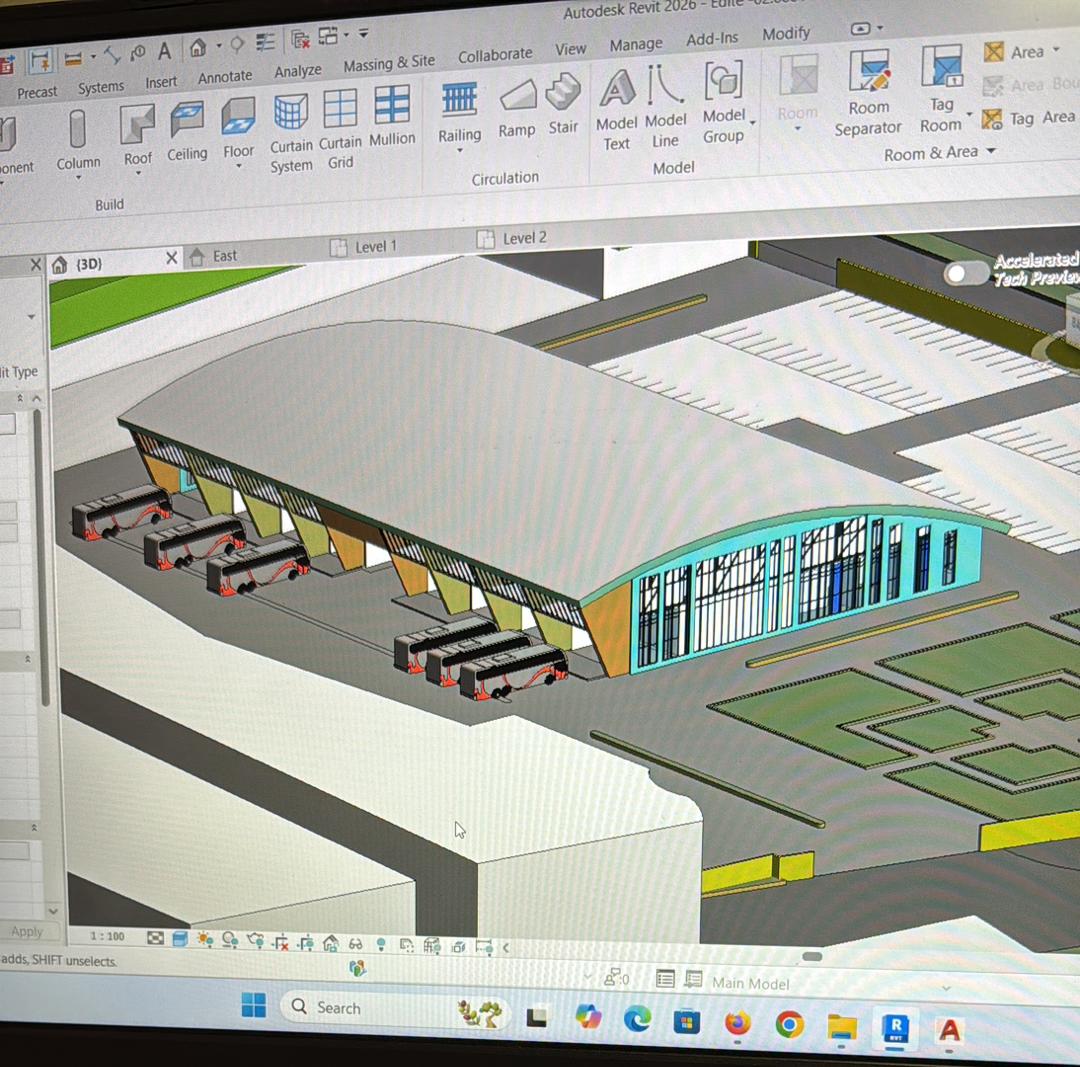Expand the Railing dropdown arrow

[x=459, y=151]
